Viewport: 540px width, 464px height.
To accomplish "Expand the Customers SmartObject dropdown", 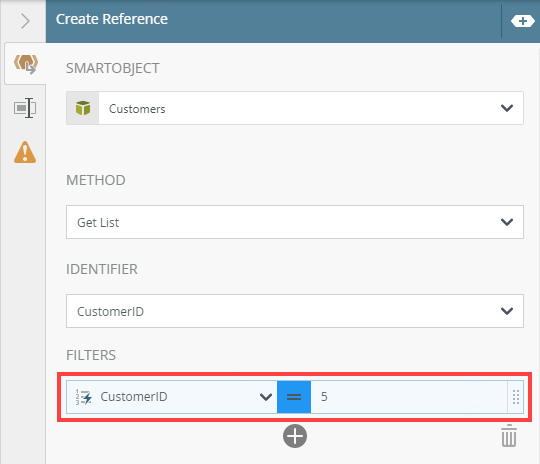I will [x=507, y=108].
